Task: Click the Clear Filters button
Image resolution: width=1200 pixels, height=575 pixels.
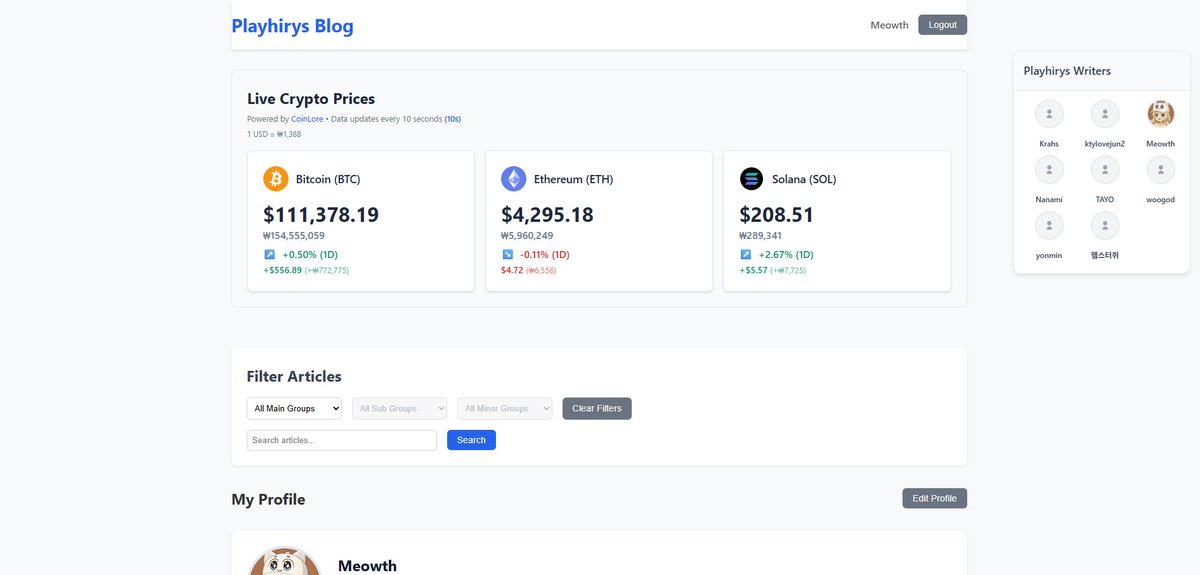Action: pyautogui.click(x=597, y=408)
